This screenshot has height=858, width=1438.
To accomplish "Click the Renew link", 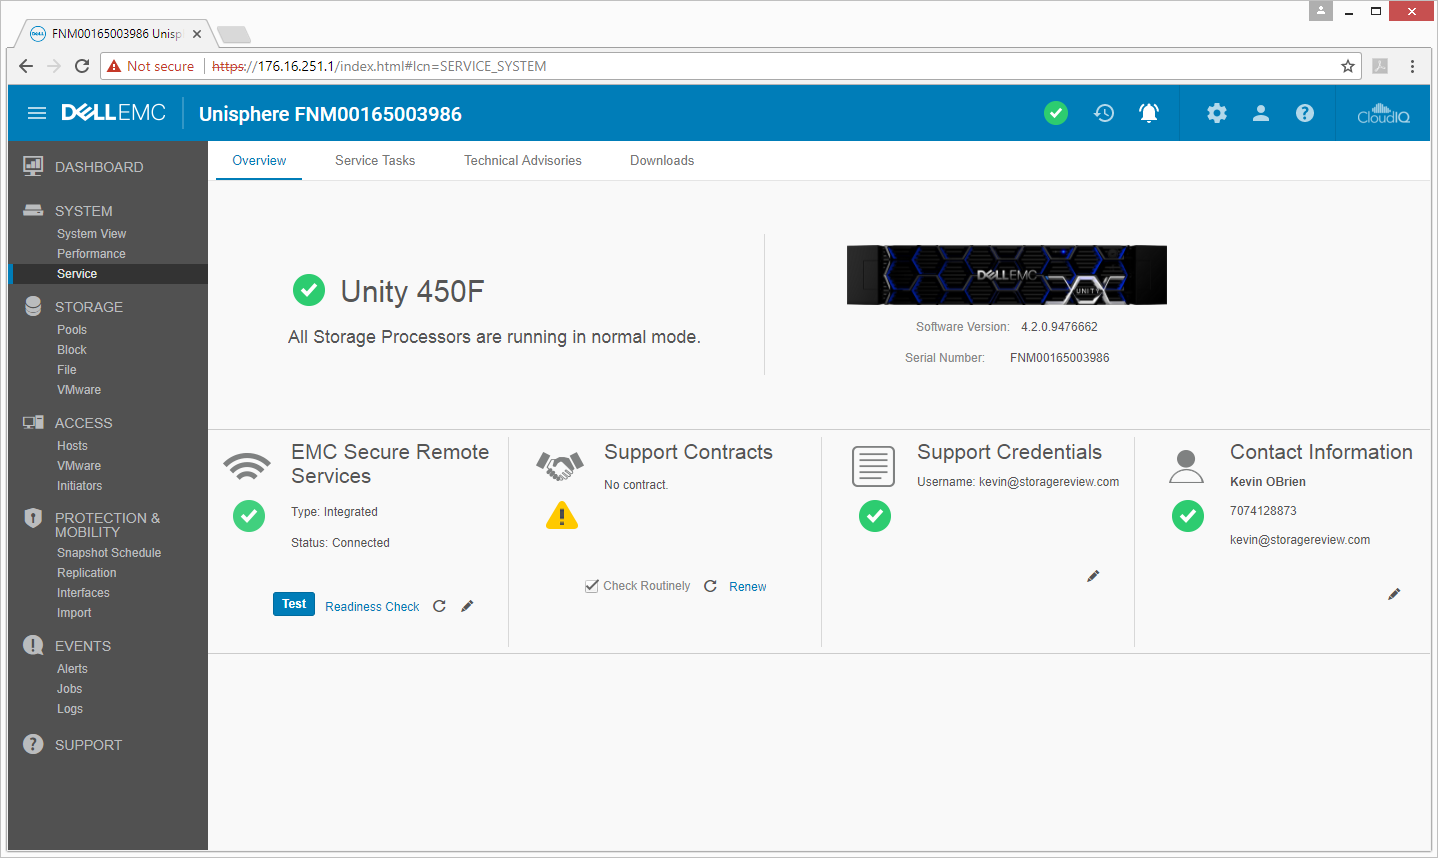I will [x=748, y=587].
